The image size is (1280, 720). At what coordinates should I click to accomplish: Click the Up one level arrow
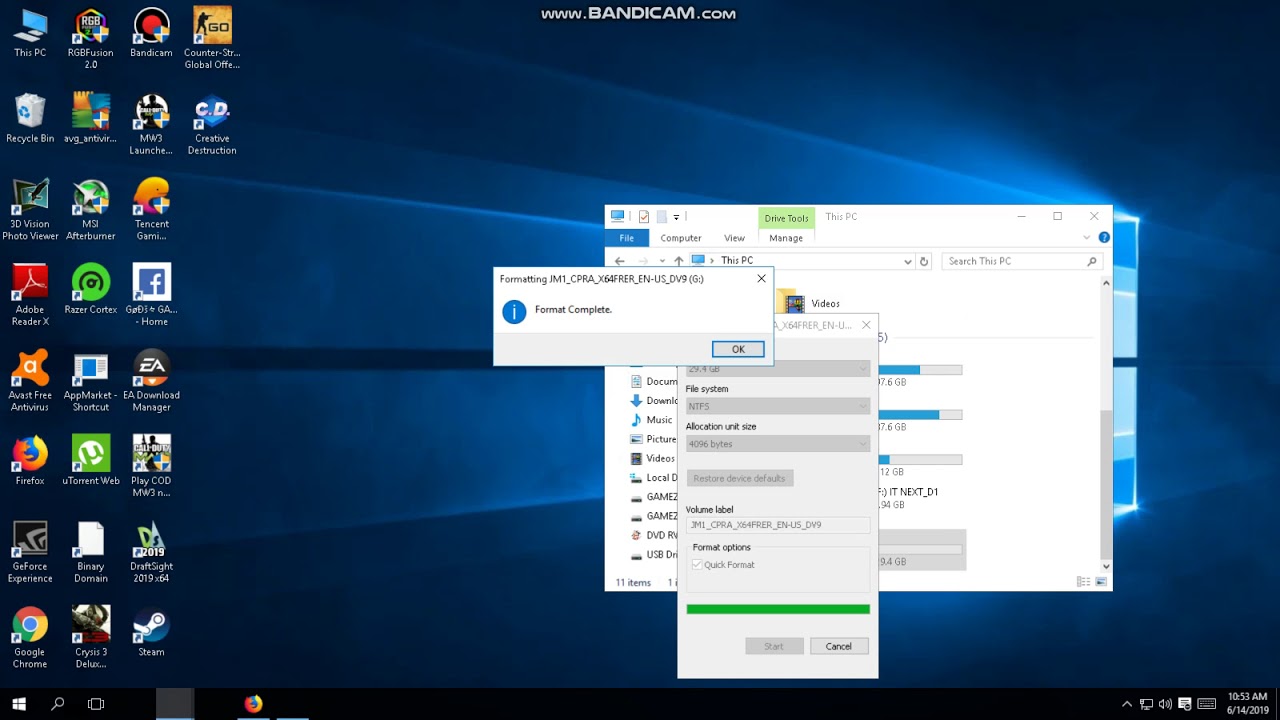[679, 261]
